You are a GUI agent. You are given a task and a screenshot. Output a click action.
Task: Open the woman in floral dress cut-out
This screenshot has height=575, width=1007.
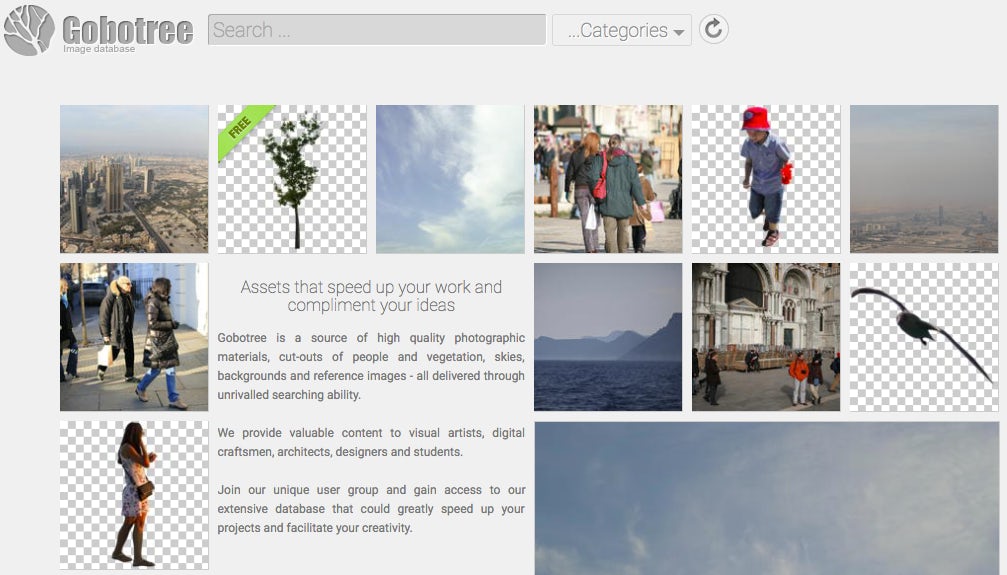pos(134,495)
